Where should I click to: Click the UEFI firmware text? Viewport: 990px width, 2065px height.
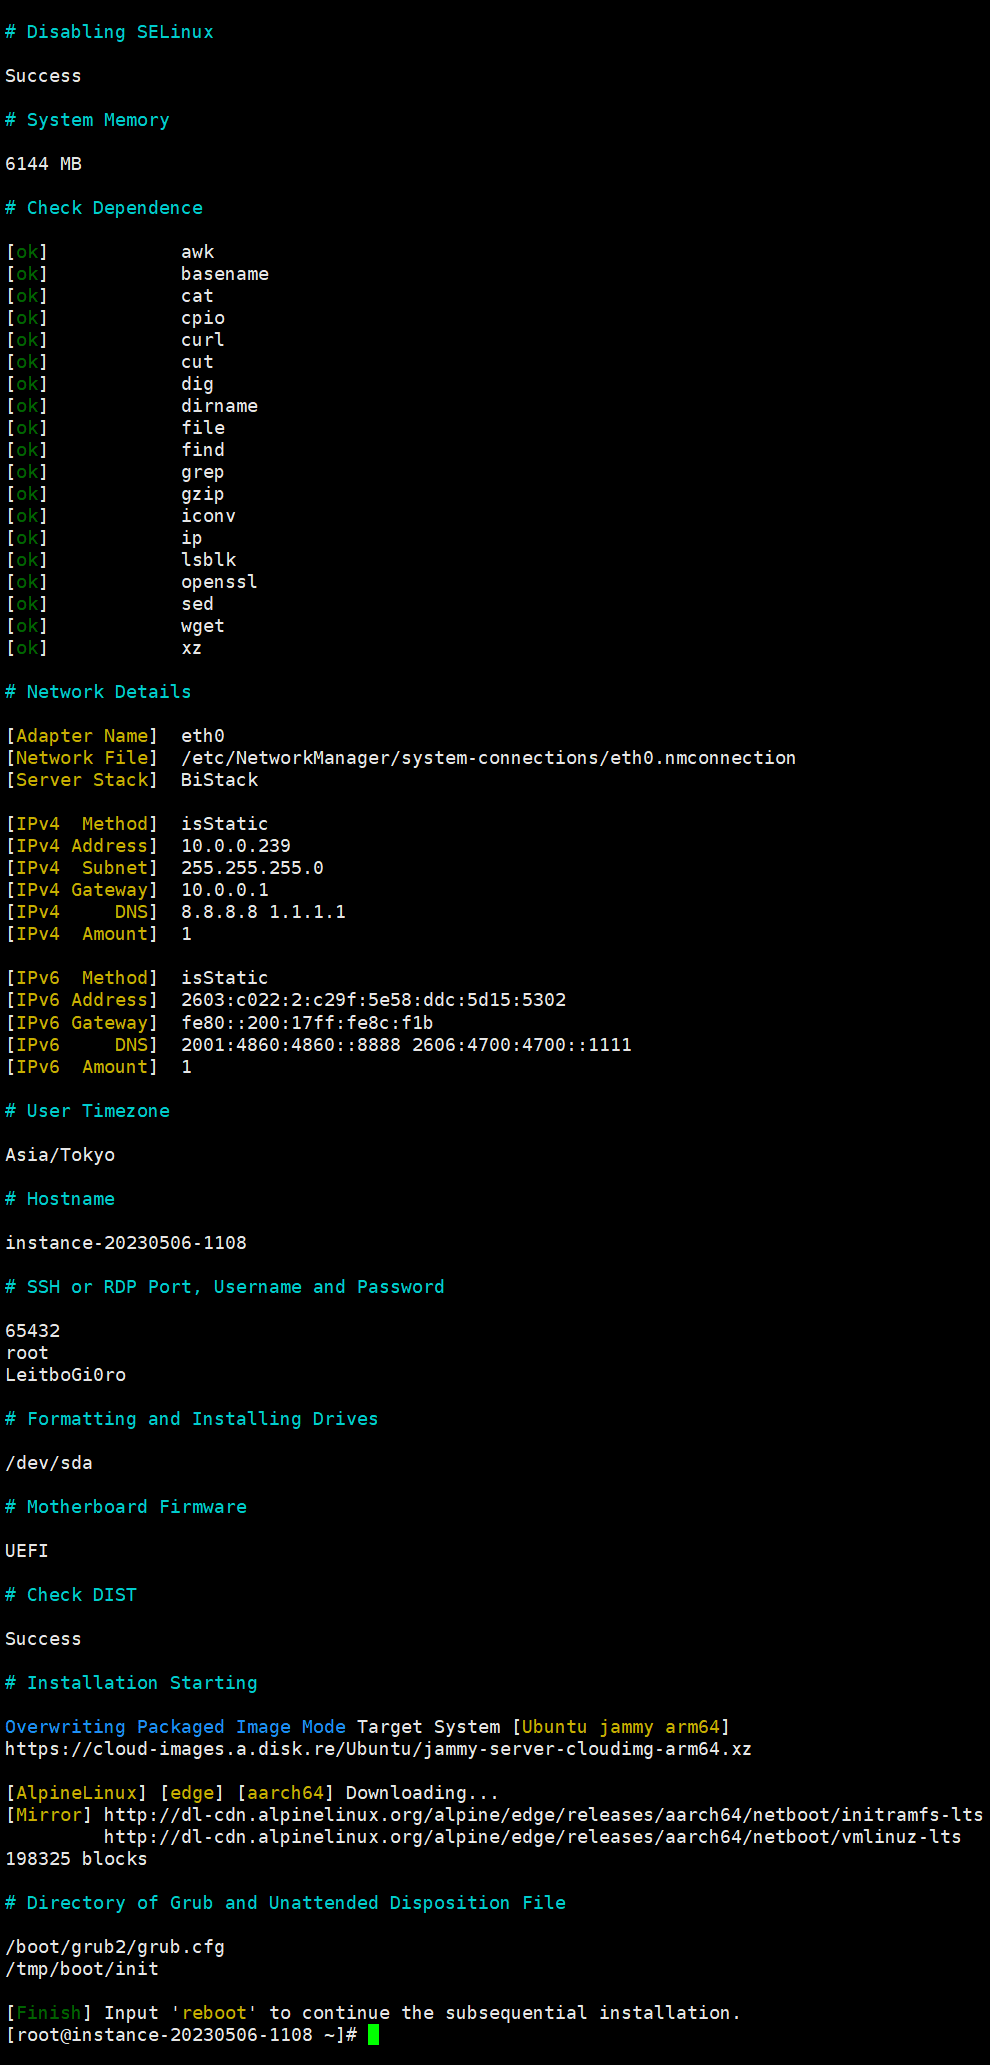[27, 1551]
